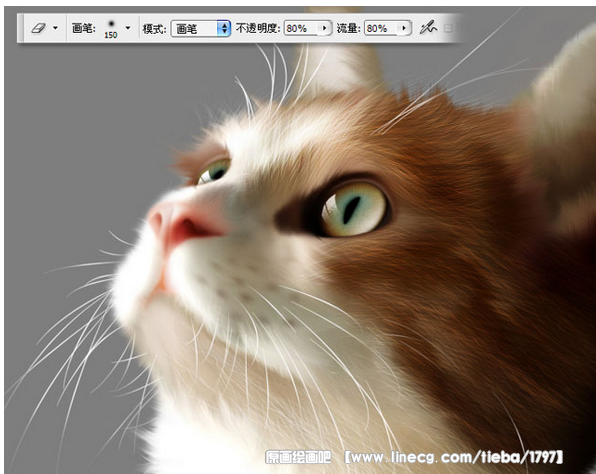This screenshot has width=596, height=474.
Task: Click the brush tip preview showing 150
Action: (x=111, y=29)
